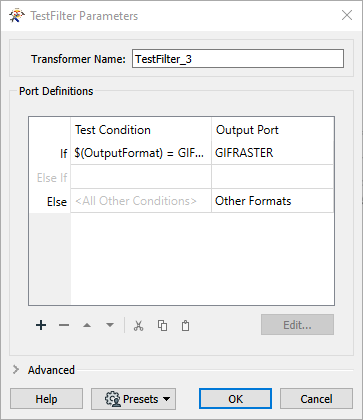Click the empty Else If output port cell

tap(272, 177)
